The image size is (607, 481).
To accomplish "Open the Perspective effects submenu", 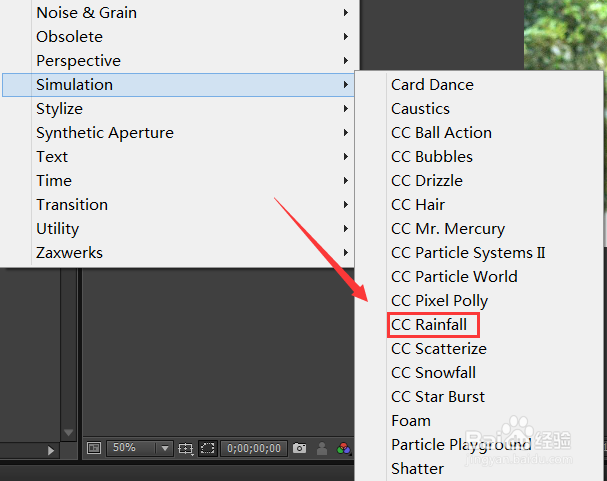I will coord(178,61).
